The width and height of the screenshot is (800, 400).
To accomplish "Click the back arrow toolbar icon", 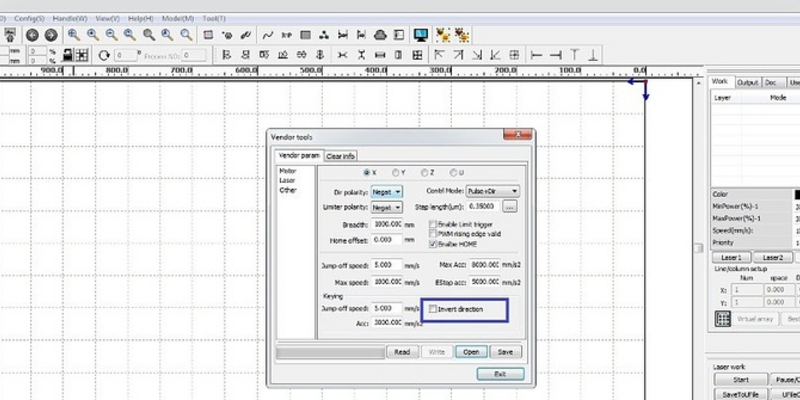I will click(31, 35).
